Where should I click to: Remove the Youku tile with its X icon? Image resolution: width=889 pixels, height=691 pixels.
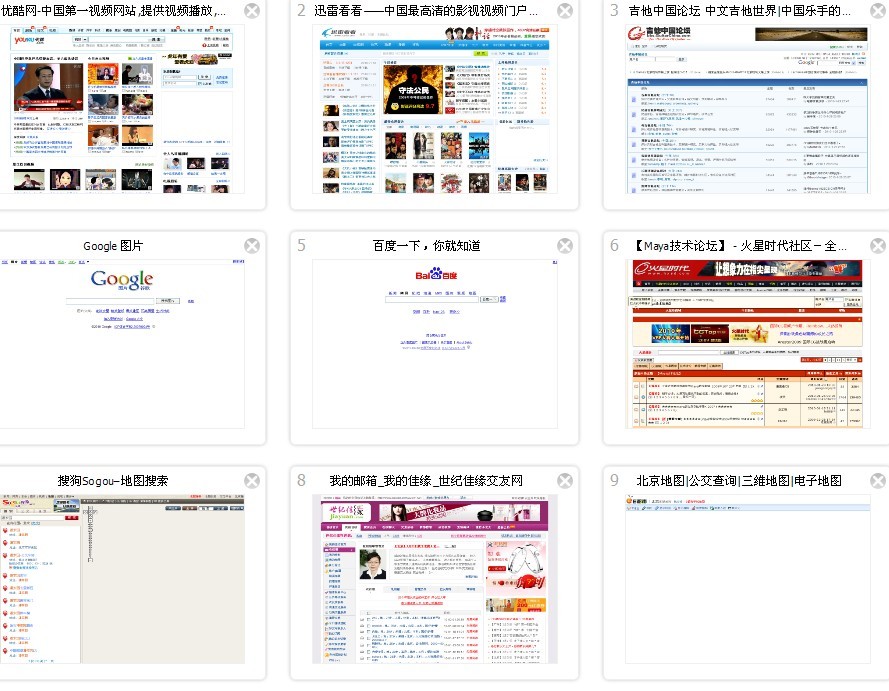252,11
